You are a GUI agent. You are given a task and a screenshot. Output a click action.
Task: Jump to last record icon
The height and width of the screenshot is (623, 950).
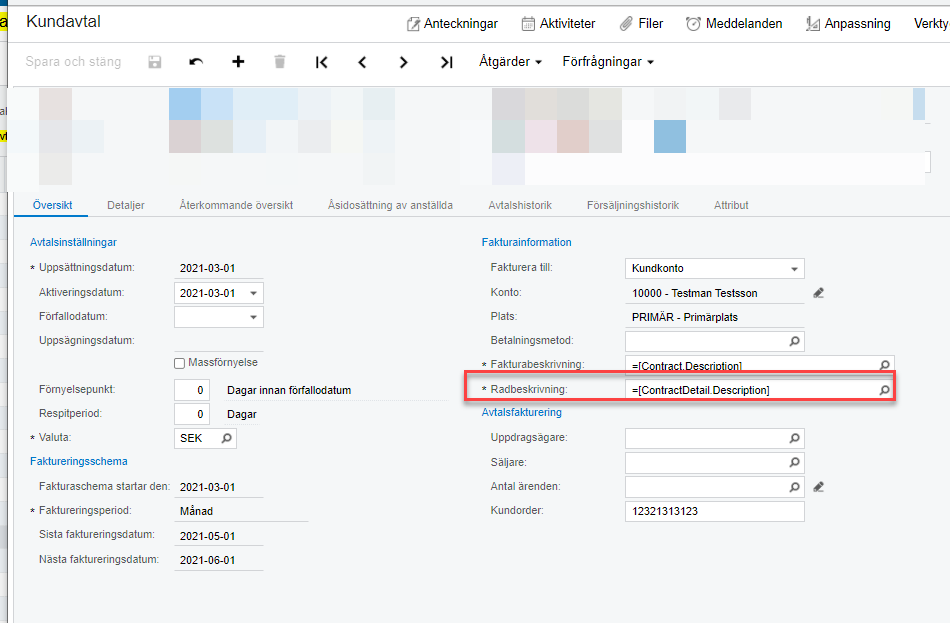pos(446,62)
